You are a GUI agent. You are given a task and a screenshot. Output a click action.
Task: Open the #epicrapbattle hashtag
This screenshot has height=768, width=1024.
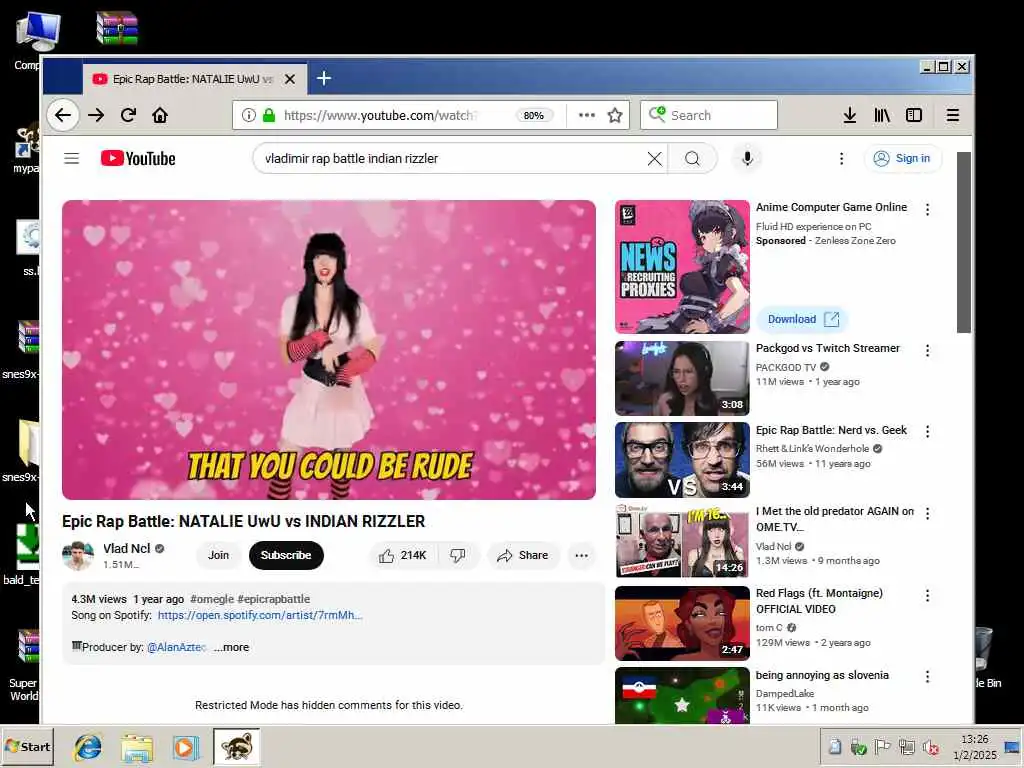click(274, 599)
